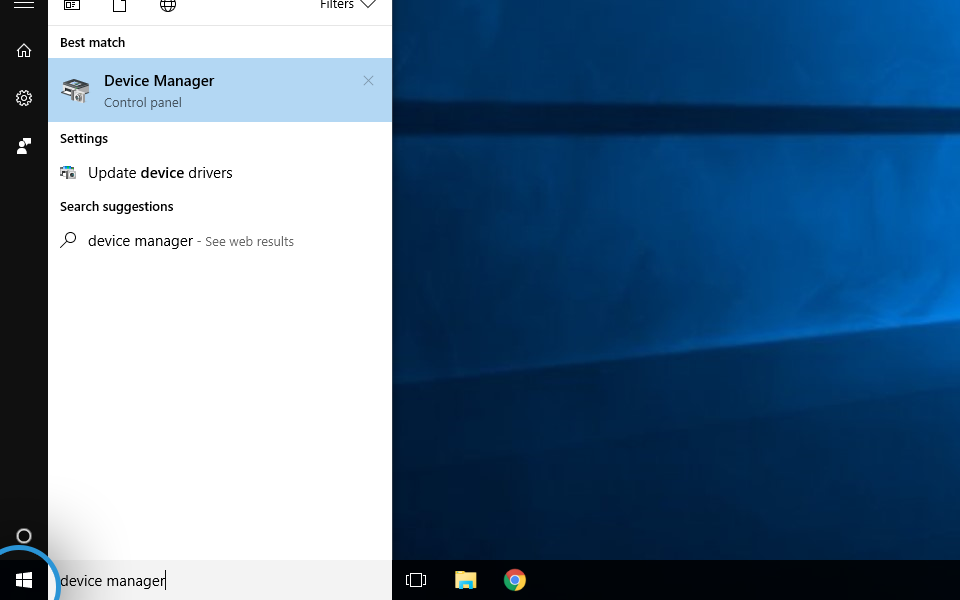Click the Windows Start button
This screenshot has width=960, height=600.
[x=24, y=580]
